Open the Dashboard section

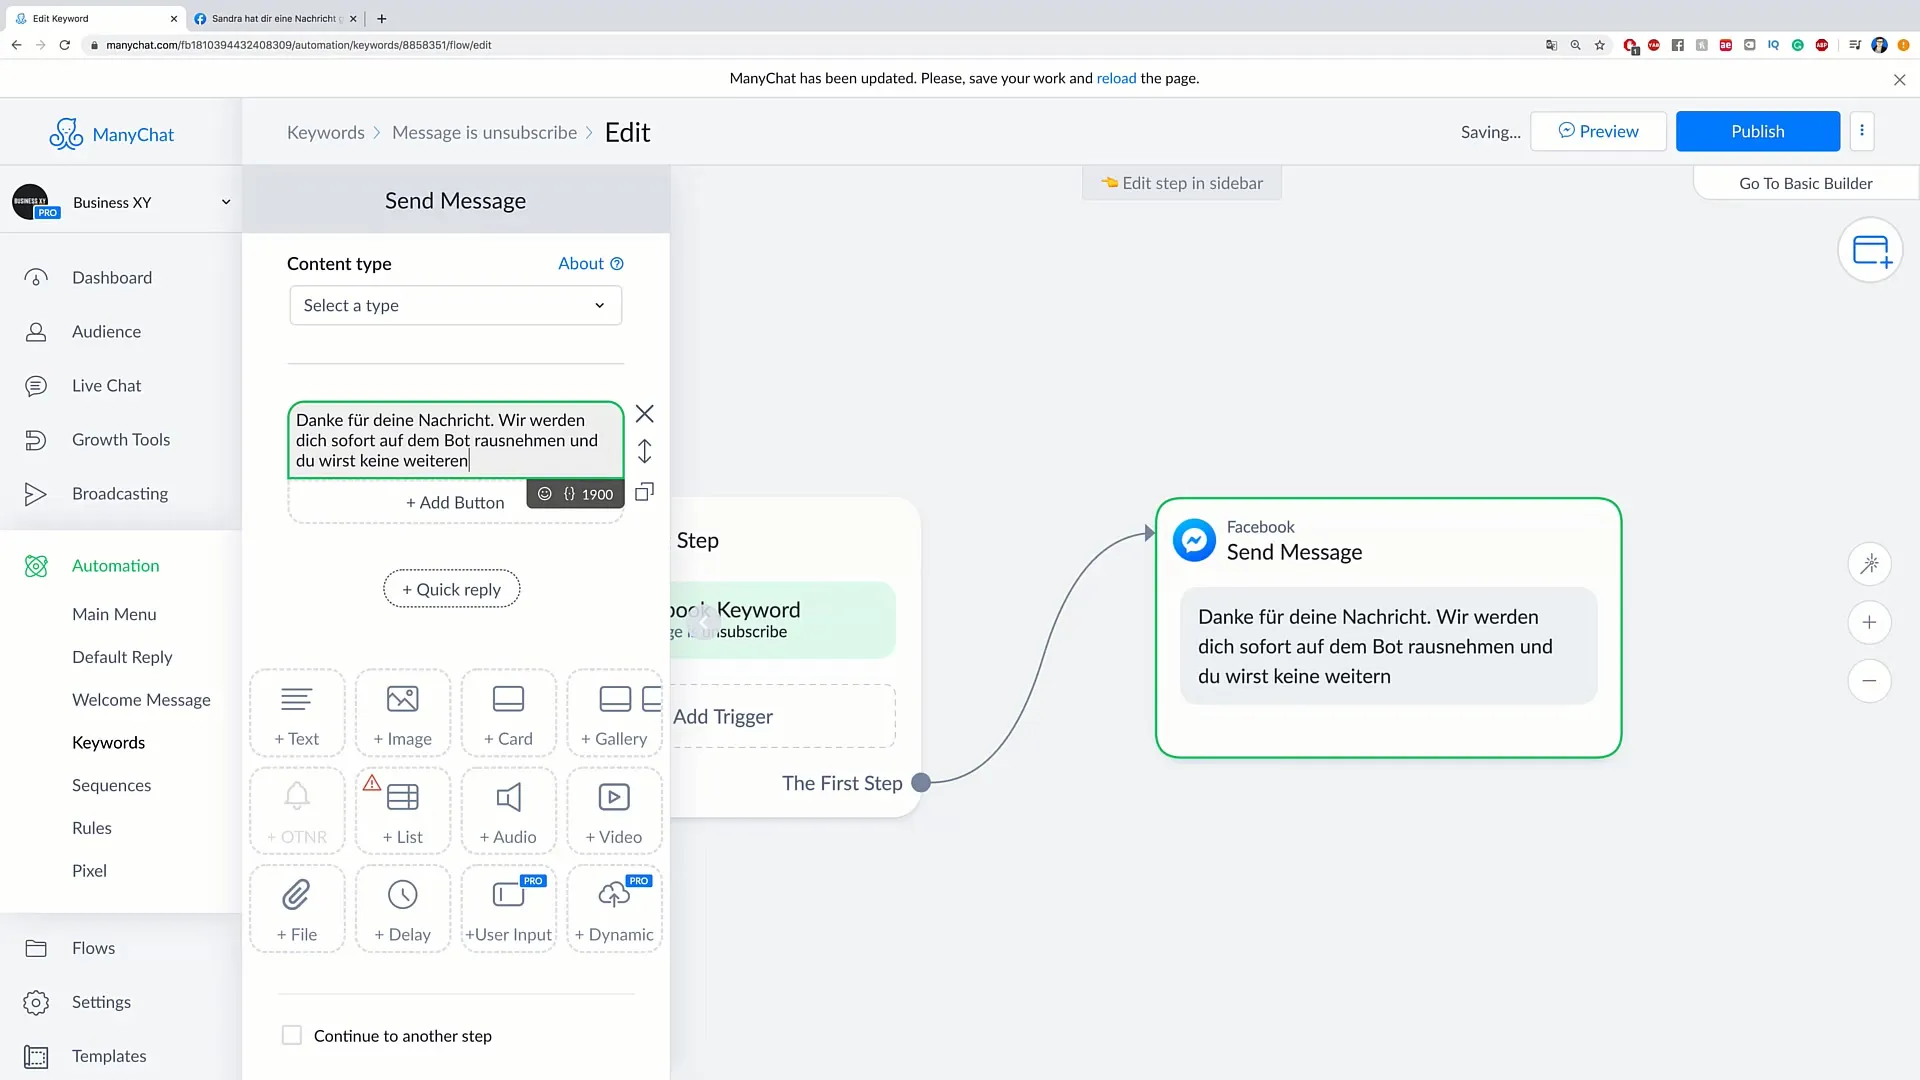click(x=111, y=278)
